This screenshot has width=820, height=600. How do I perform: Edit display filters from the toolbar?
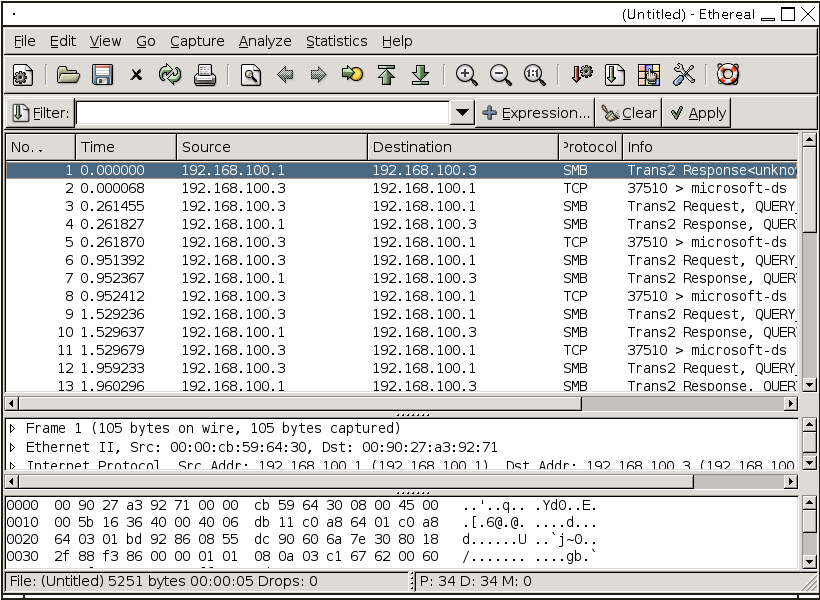point(614,75)
